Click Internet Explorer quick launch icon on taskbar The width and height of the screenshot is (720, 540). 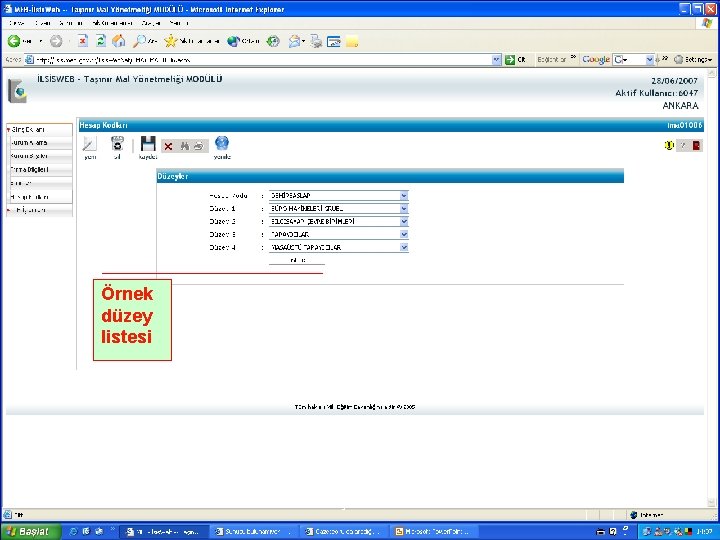pos(73,532)
